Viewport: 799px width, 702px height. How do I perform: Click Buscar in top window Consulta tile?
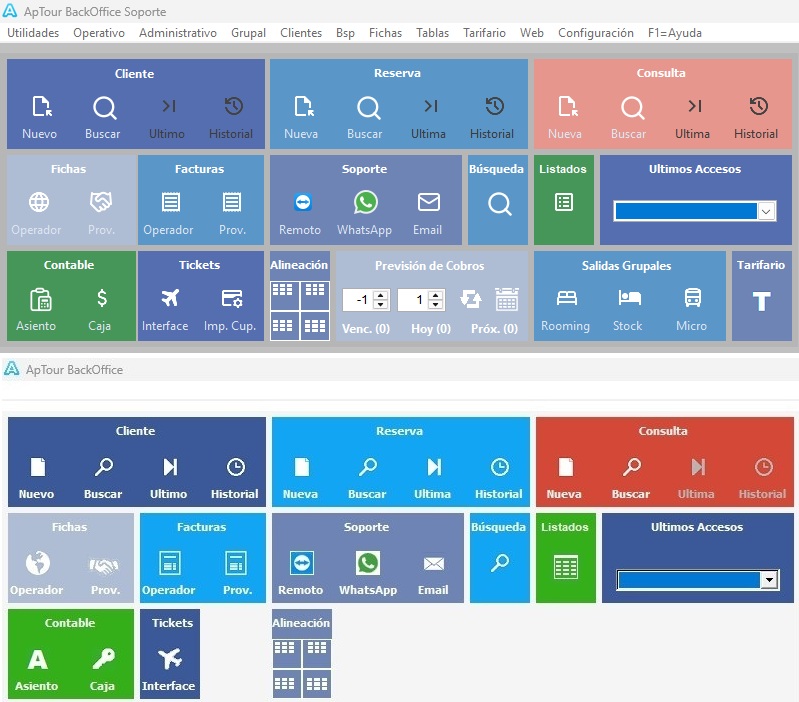click(629, 118)
